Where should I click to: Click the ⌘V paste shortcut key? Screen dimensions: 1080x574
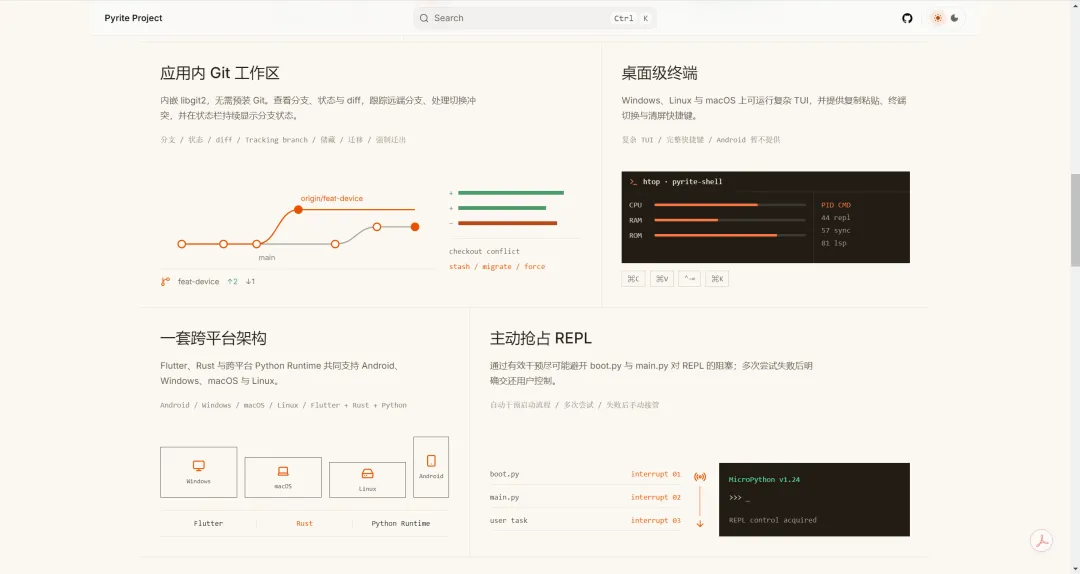pyautogui.click(x=661, y=278)
